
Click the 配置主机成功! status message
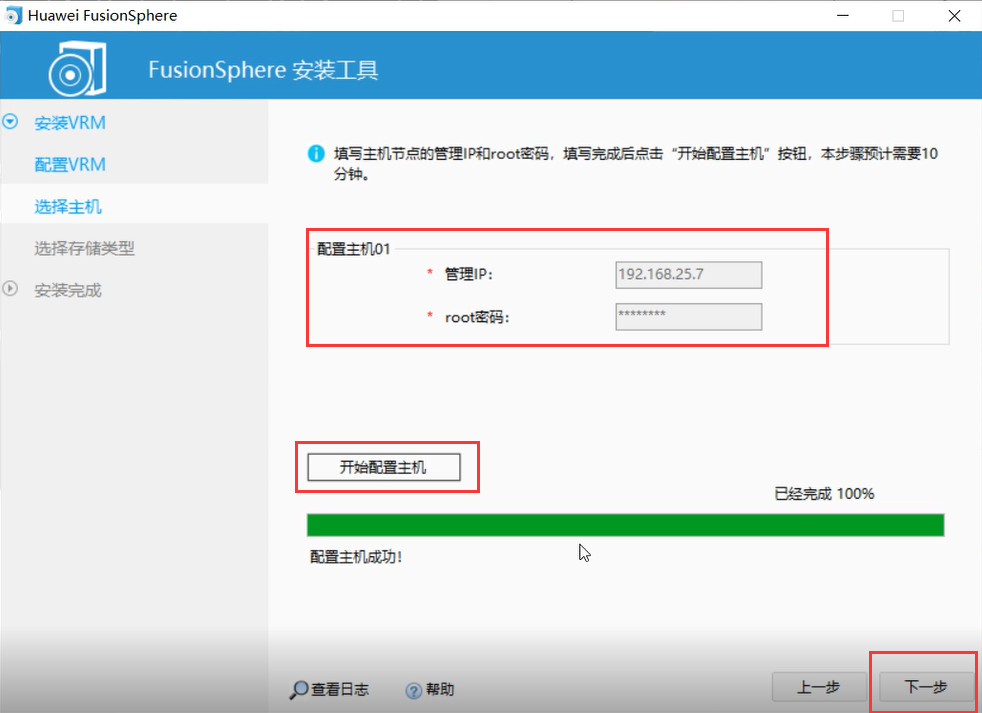pos(356,557)
